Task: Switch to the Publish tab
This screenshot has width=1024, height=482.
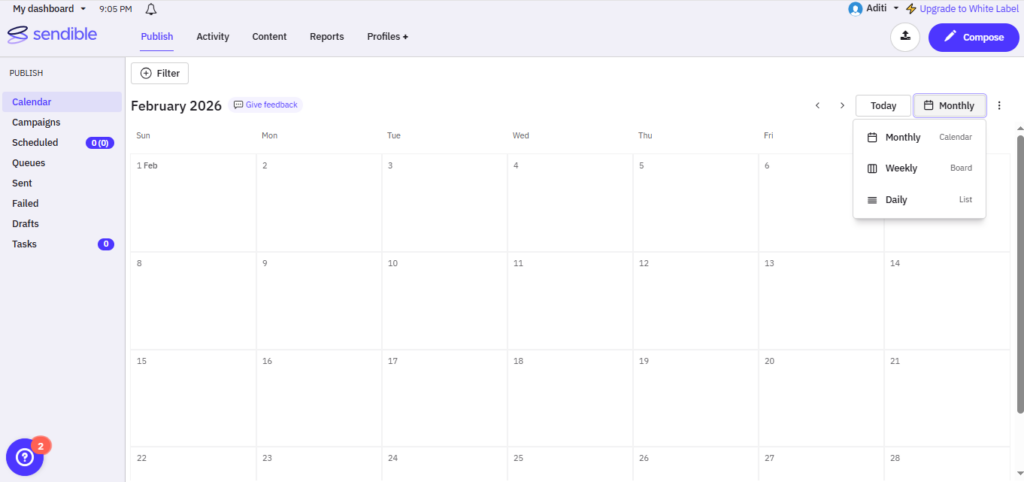Action: [x=157, y=37]
